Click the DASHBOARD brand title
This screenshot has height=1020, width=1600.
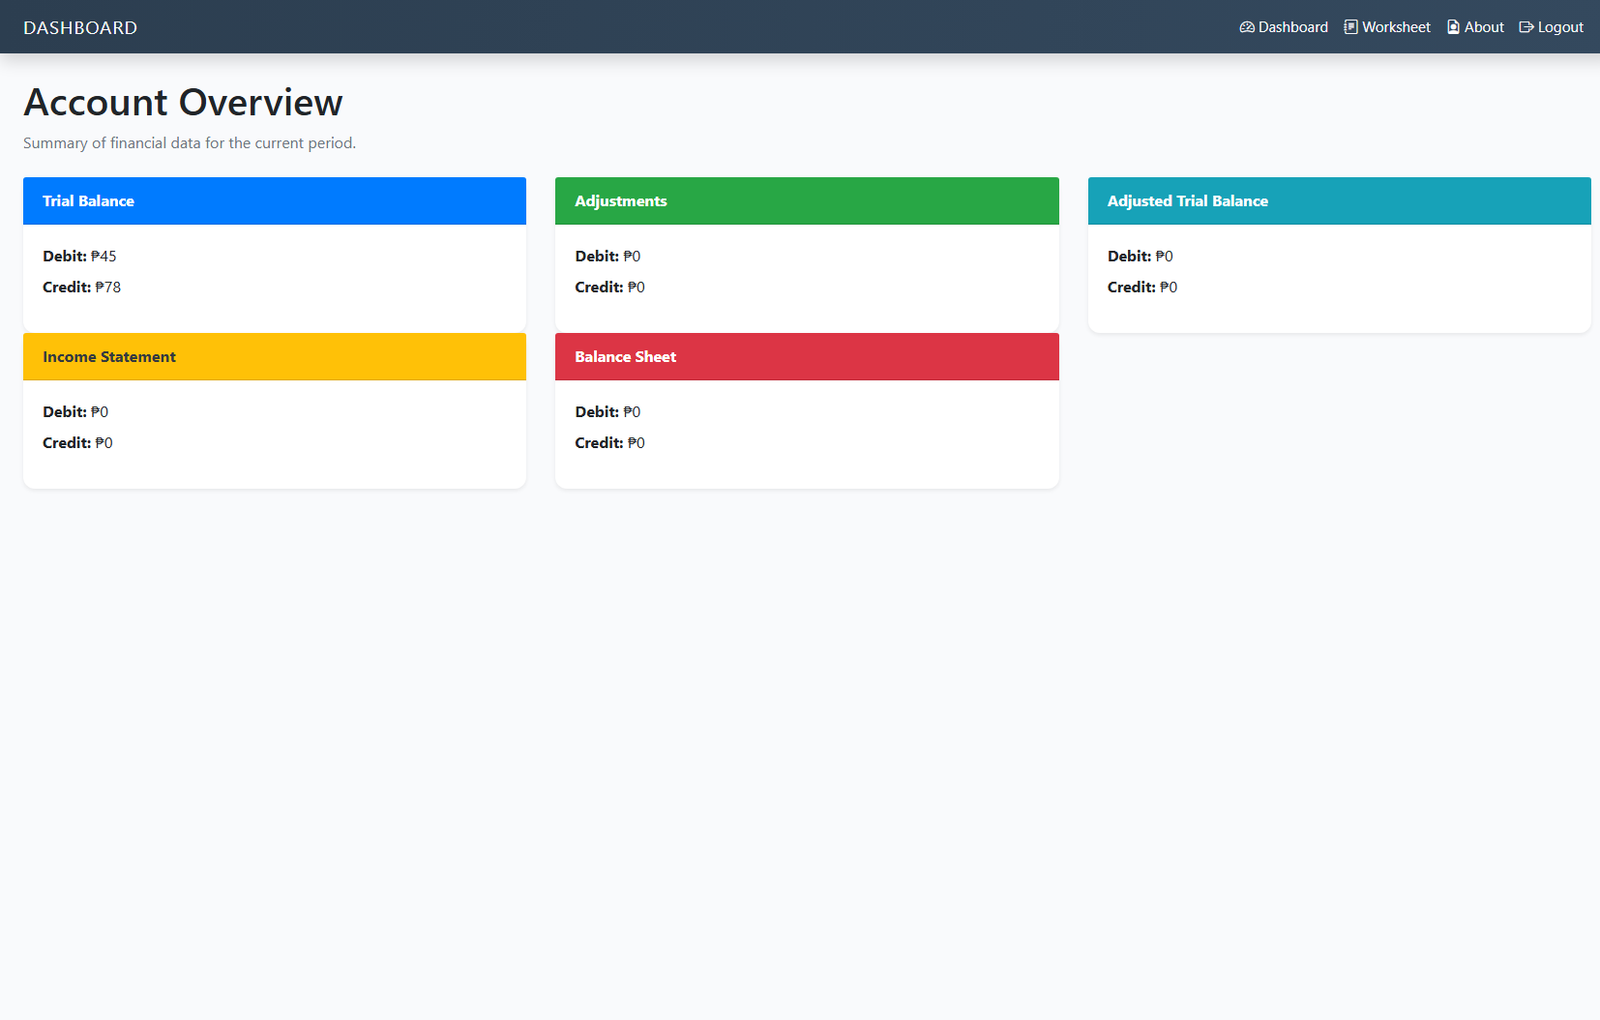(x=80, y=28)
